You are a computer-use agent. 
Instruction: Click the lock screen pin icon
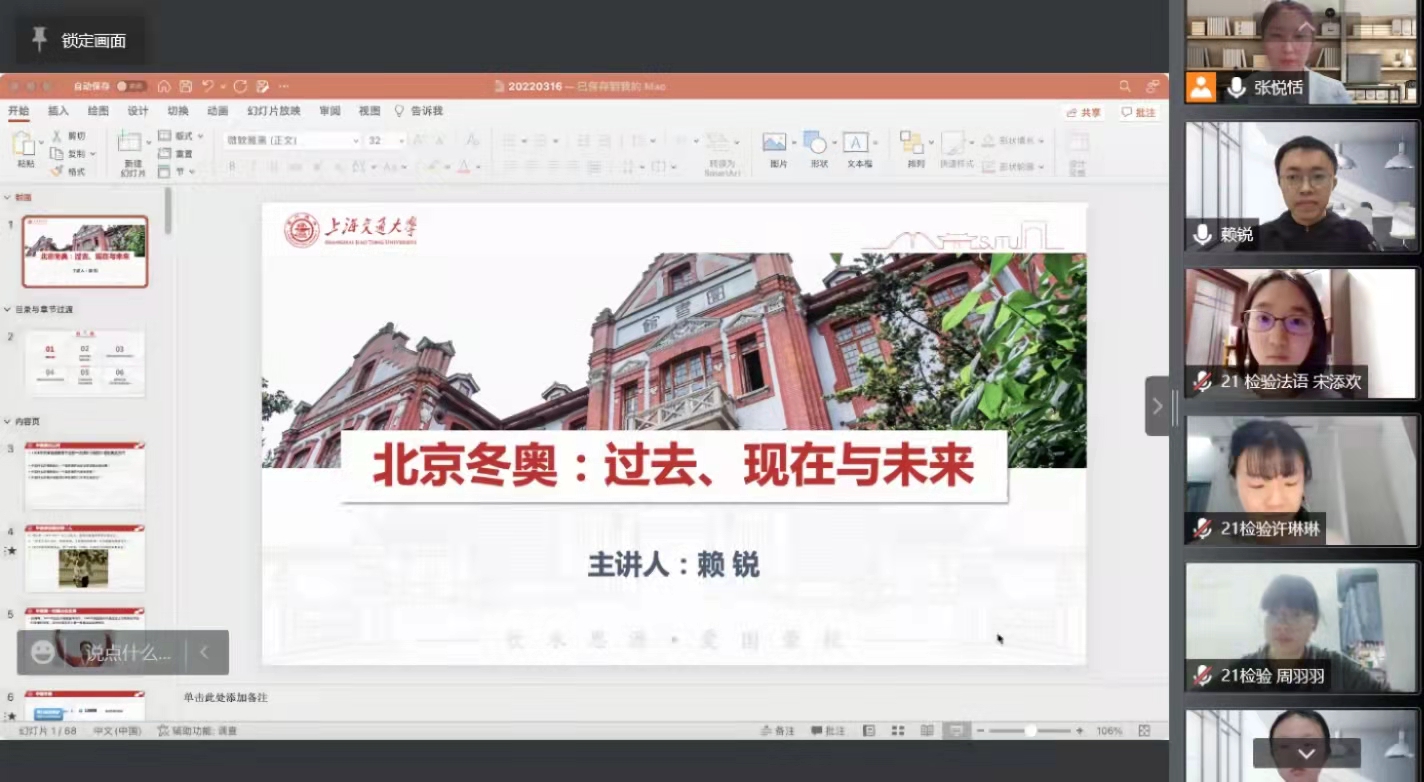(40, 40)
